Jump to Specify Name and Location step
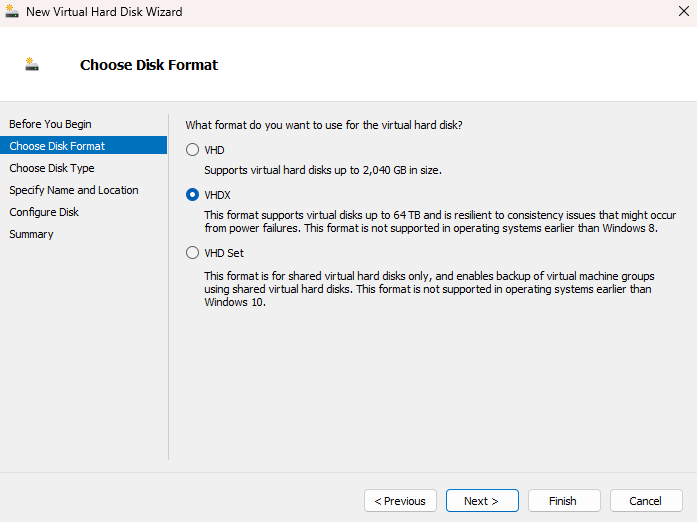697x522 pixels. [x=74, y=190]
